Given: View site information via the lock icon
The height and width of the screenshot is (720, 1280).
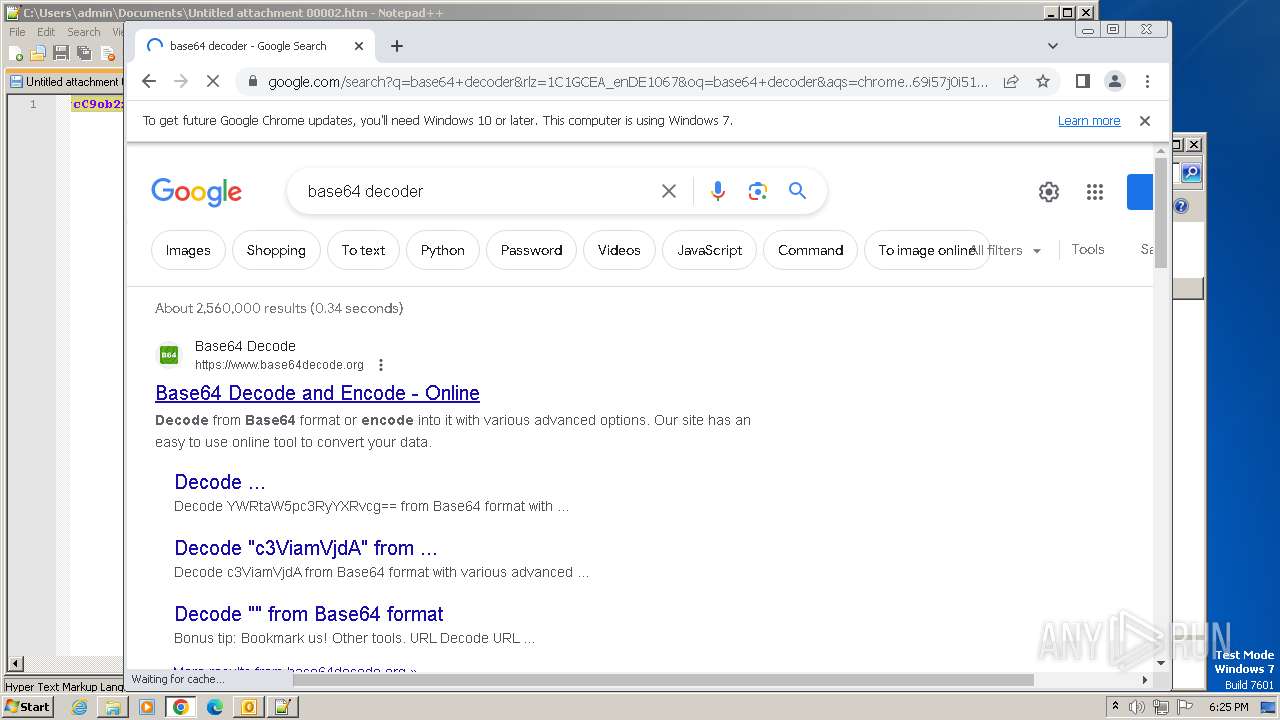Looking at the screenshot, I should [252, 81].
